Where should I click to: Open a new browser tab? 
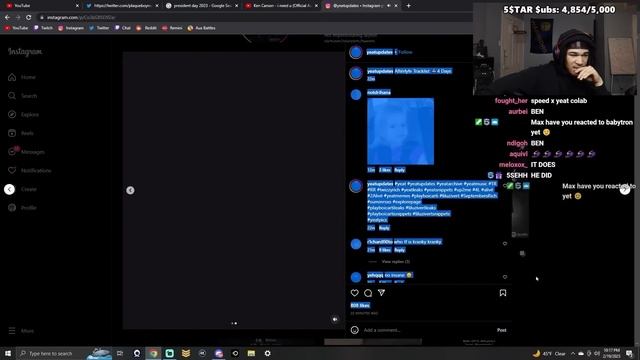[409, 6]
